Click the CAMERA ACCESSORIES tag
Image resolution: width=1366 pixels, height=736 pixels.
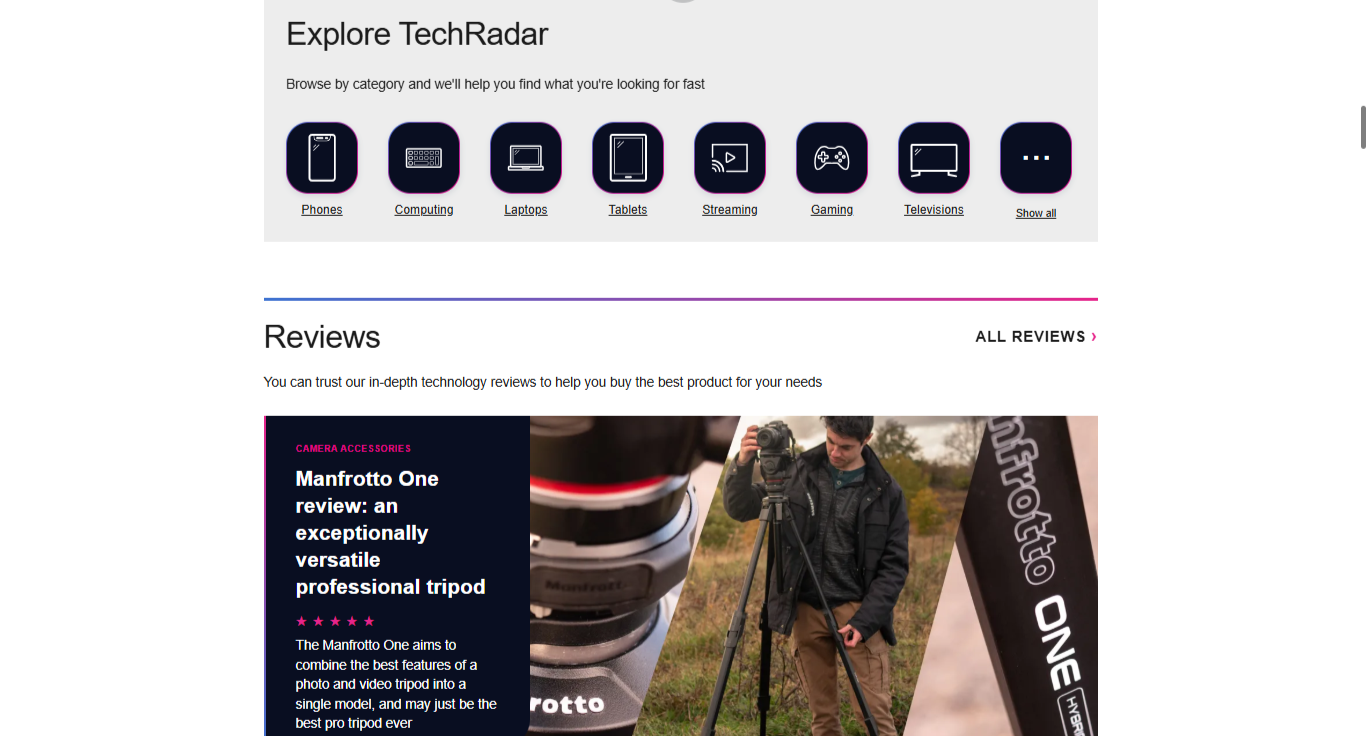tap(353, 447)
